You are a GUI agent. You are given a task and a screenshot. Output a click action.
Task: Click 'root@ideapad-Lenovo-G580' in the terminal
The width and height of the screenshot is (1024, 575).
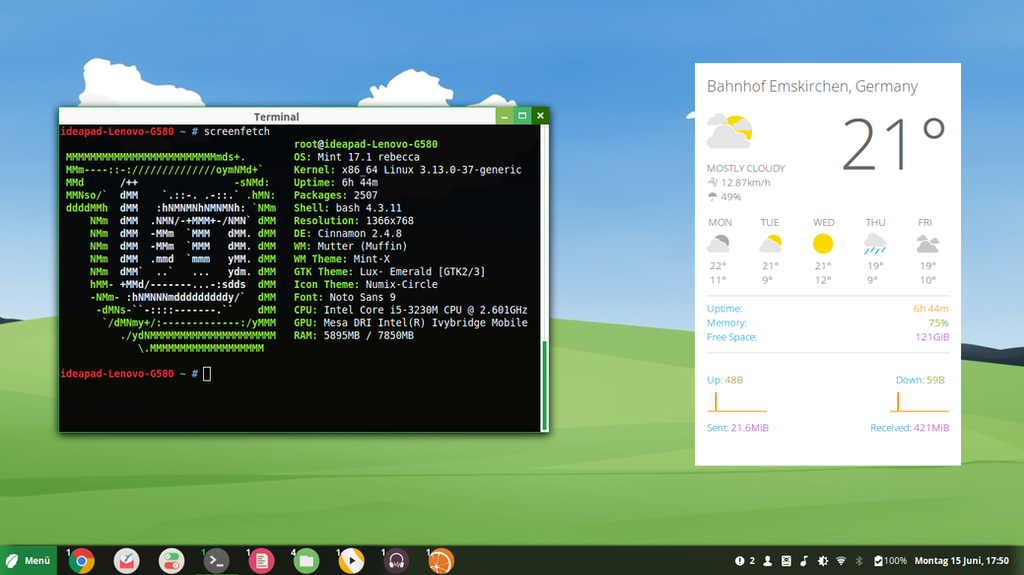tap(366, 144)
